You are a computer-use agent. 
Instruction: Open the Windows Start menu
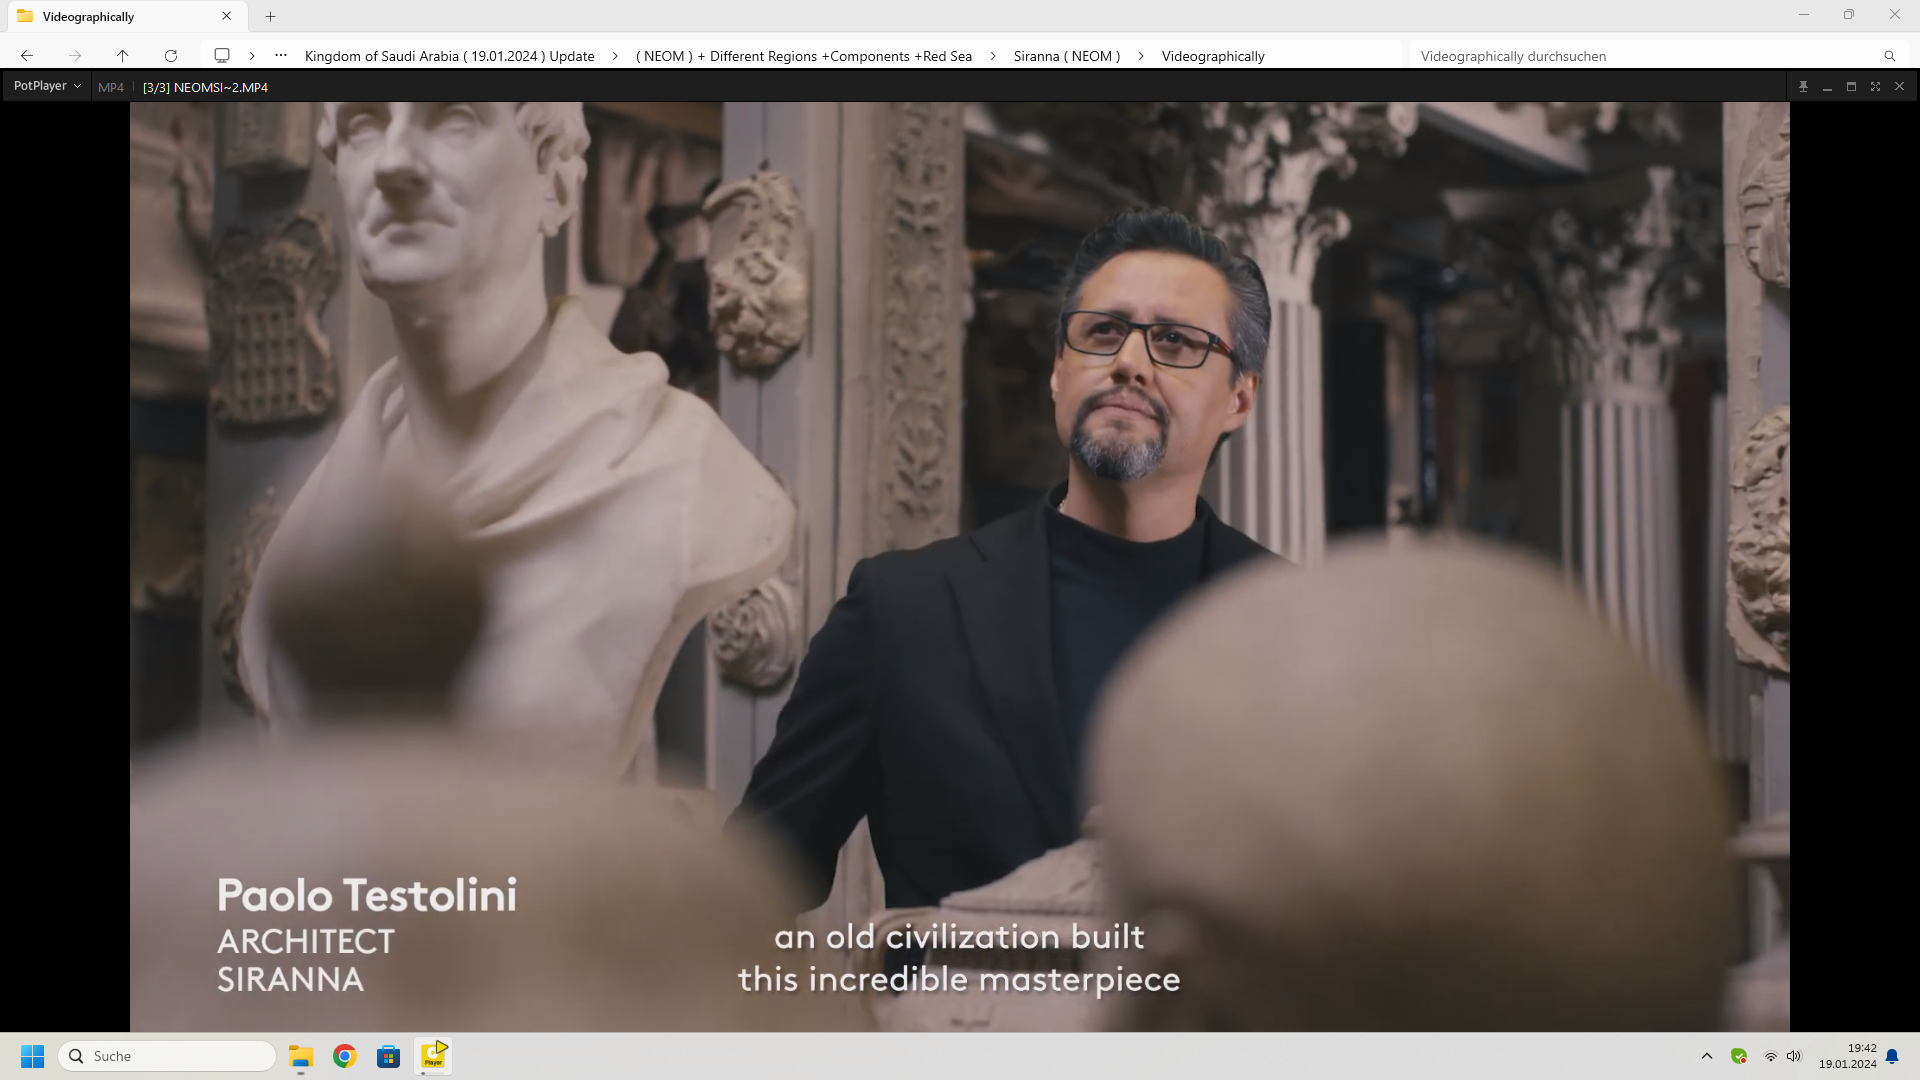click(33, 1056)
